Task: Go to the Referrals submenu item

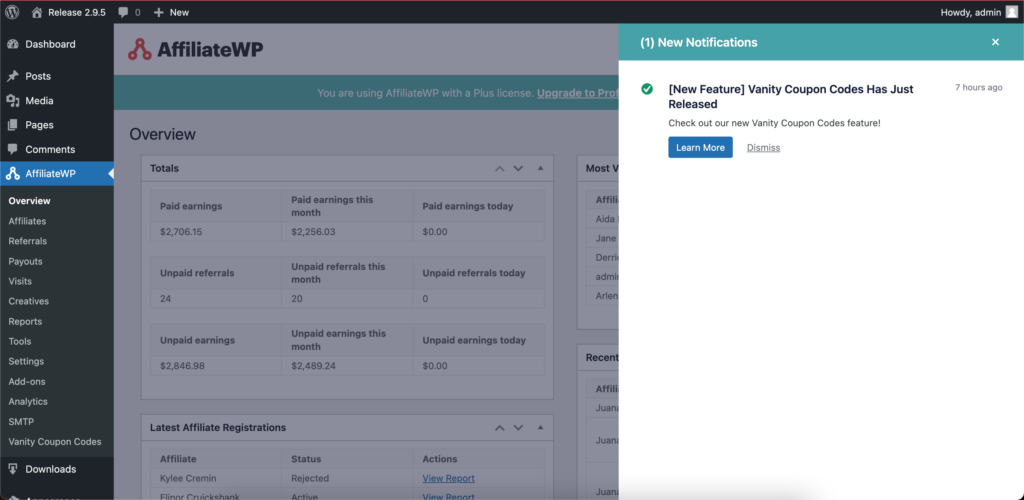Action: click(27, 241)
